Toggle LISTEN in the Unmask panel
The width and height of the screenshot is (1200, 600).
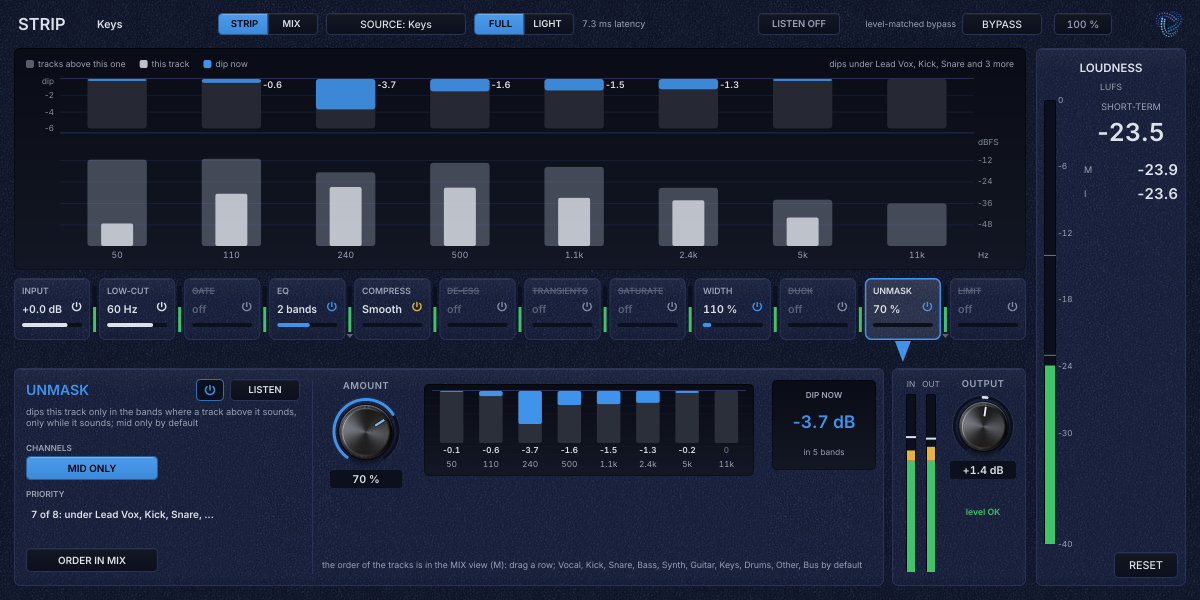click(265, 390)
